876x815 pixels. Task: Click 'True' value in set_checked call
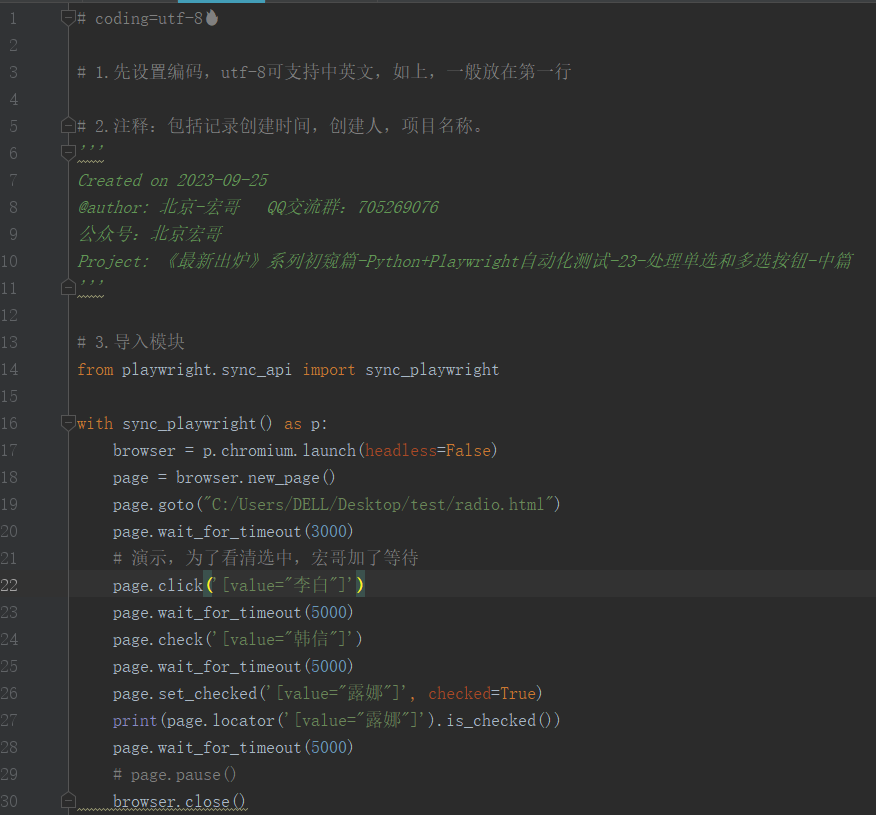(518, 693)
